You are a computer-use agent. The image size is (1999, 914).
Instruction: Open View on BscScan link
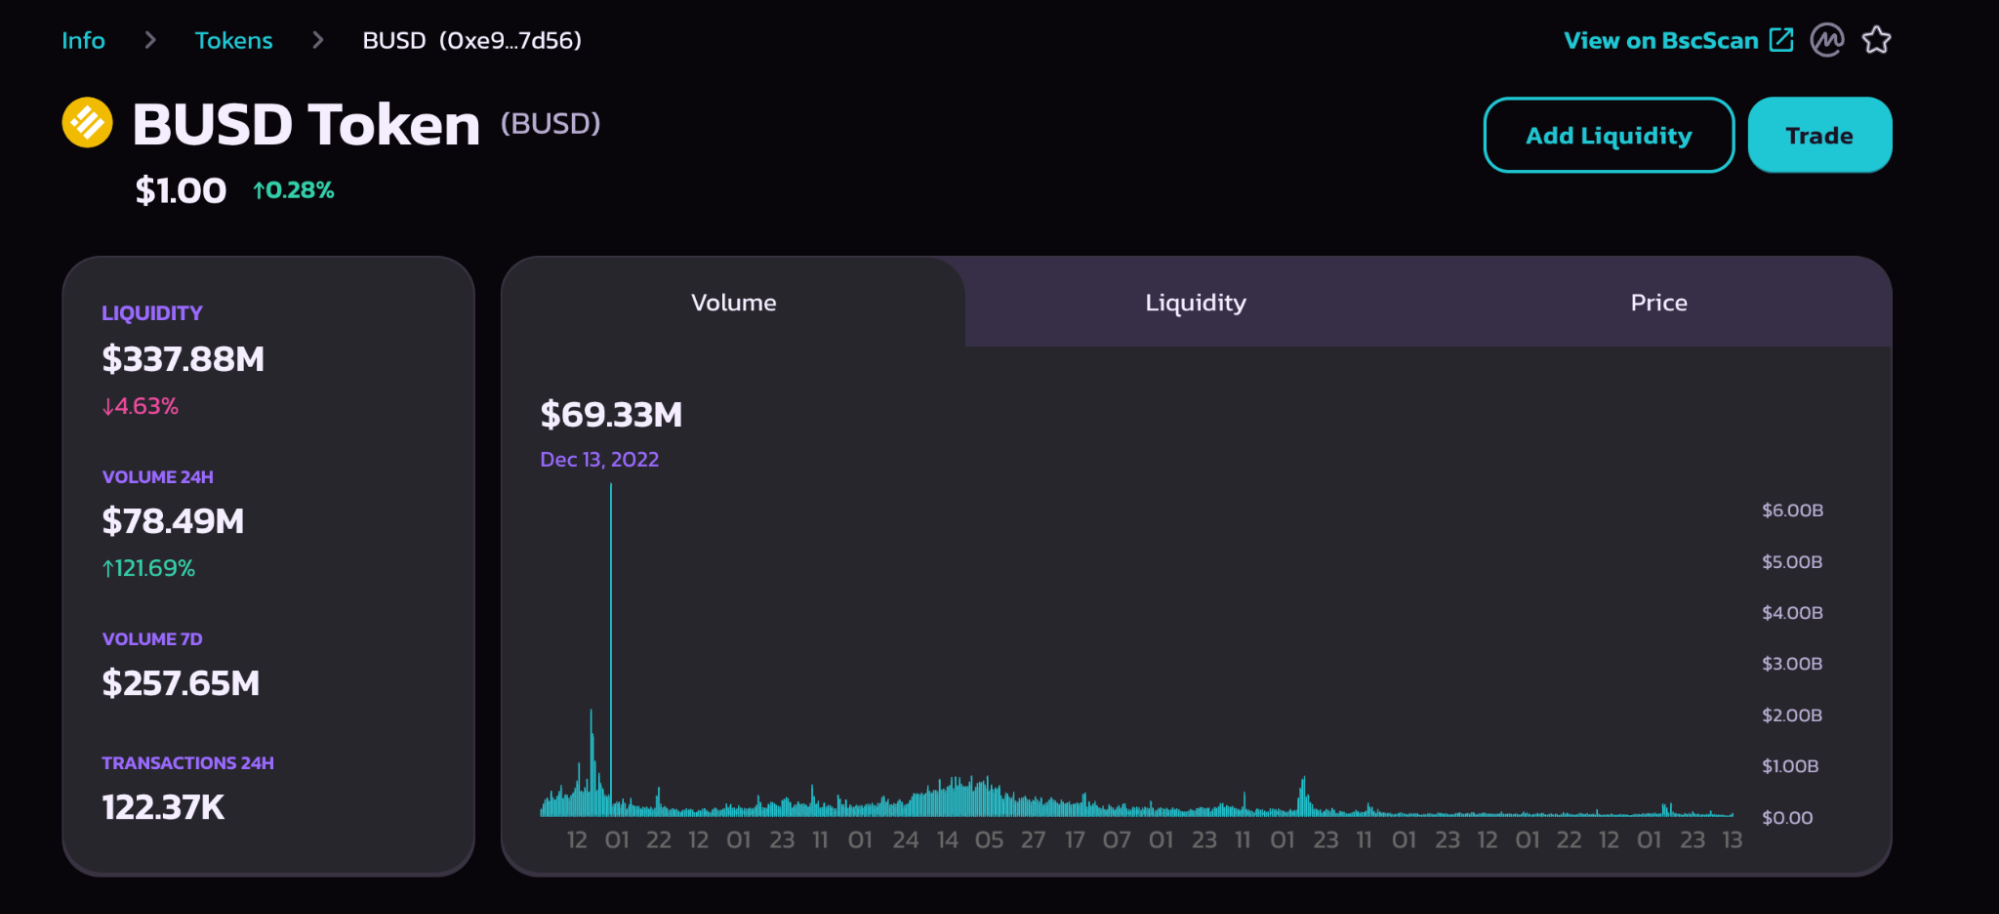point(1660,40)
